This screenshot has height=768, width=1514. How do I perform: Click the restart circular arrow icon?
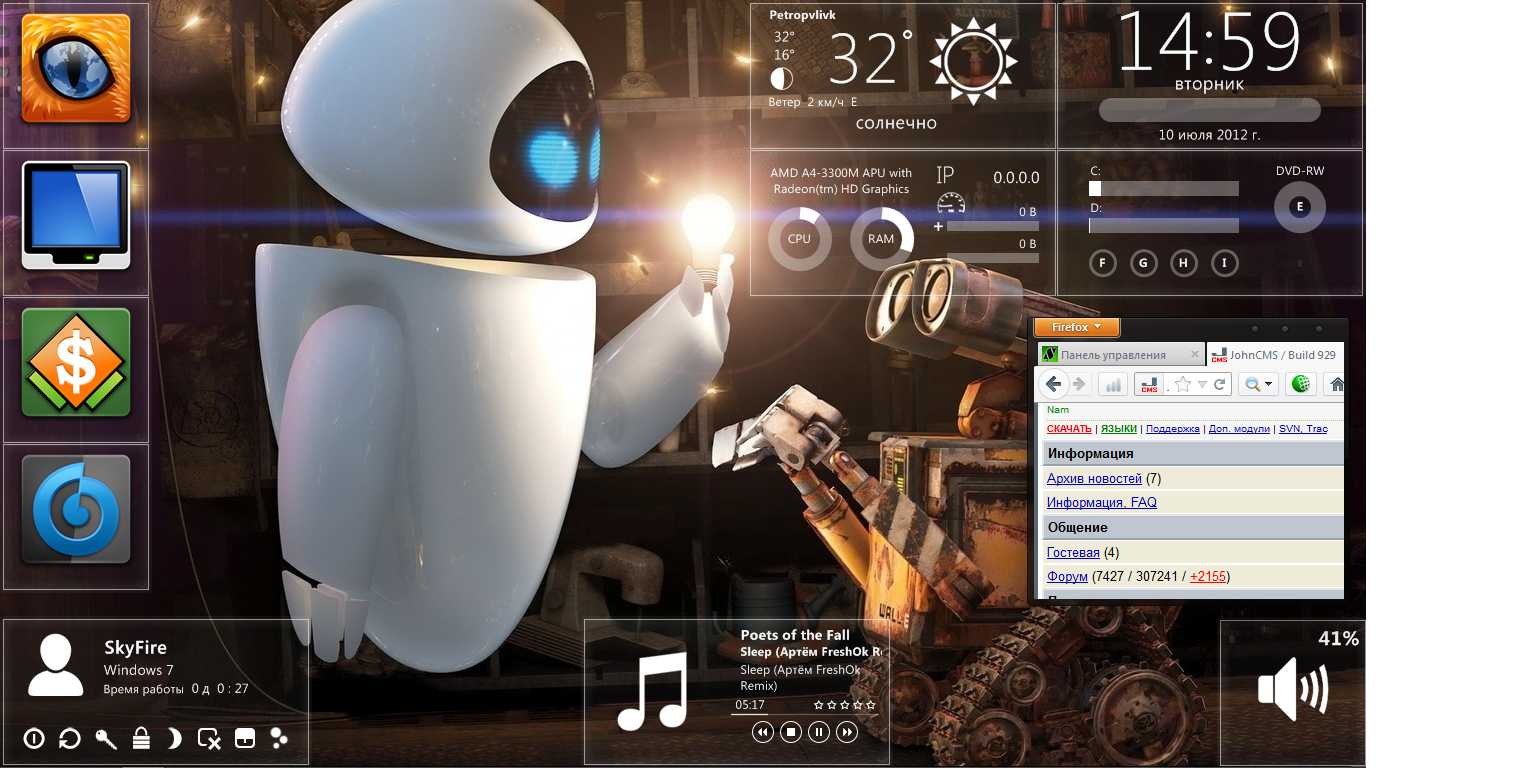pyautogui.click(x=70, y=739)
